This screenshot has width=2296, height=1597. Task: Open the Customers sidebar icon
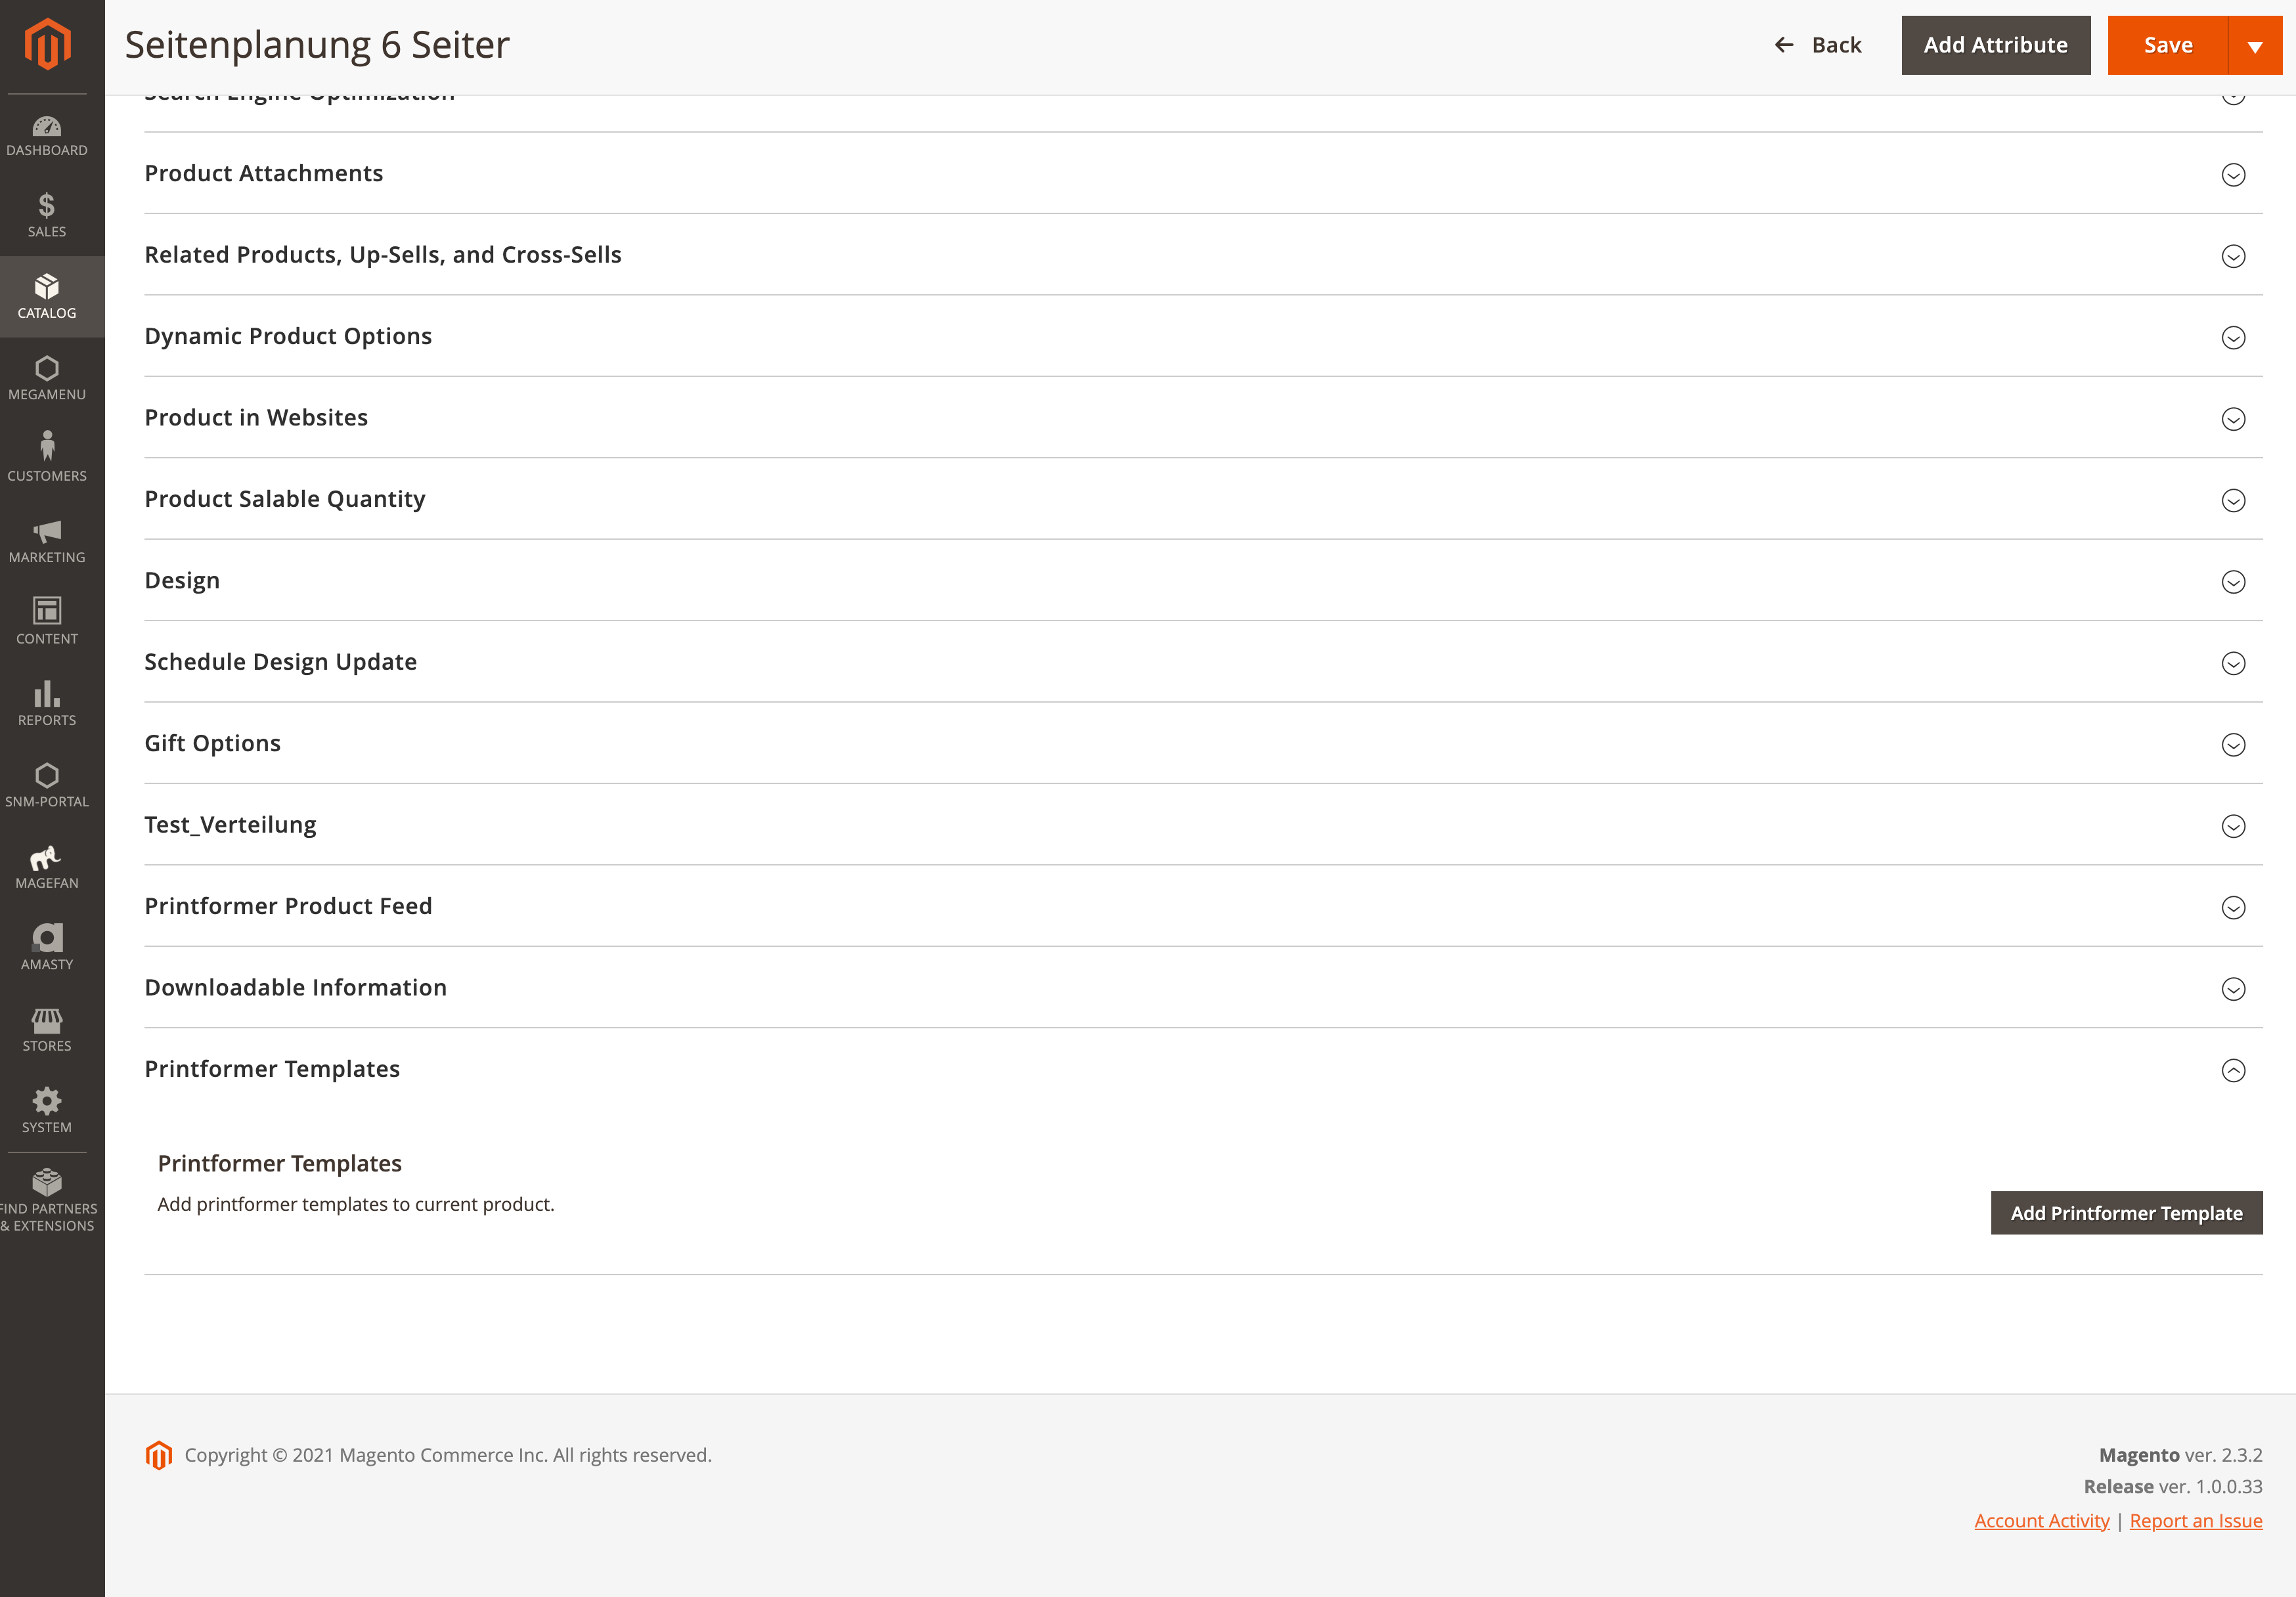pos(47,446)
